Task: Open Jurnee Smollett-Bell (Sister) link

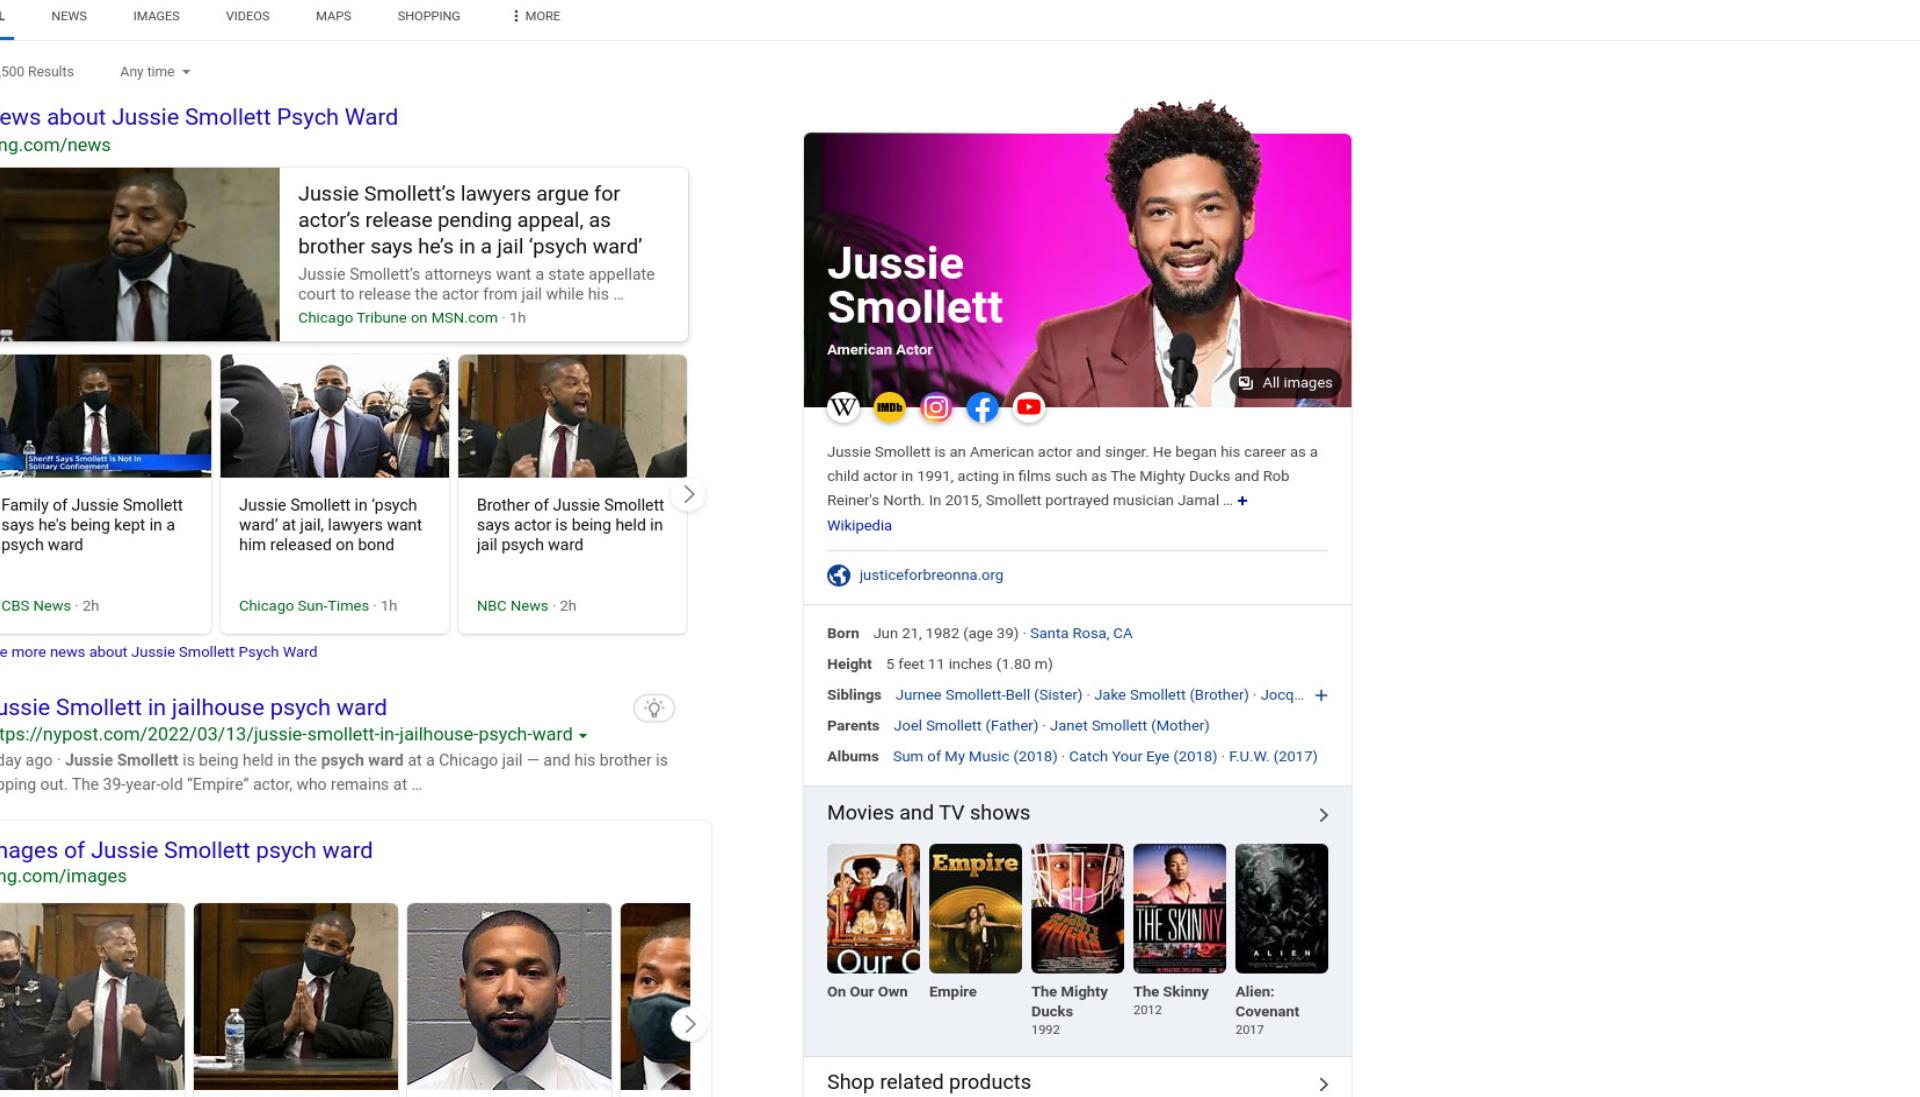Action: [988, 695]
